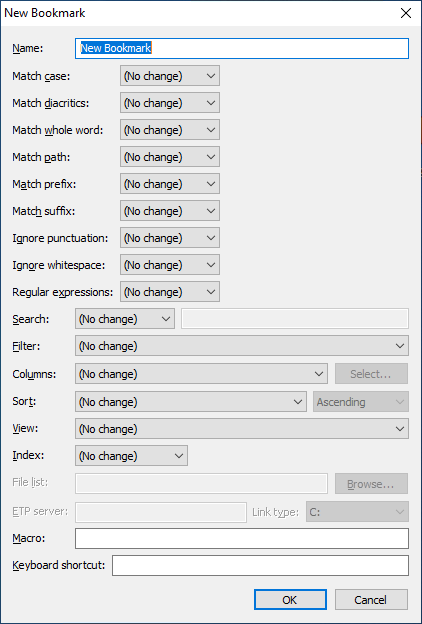Open the View dropdown
The width and height of the screenshot is (422, 624).
coord(242,429)
